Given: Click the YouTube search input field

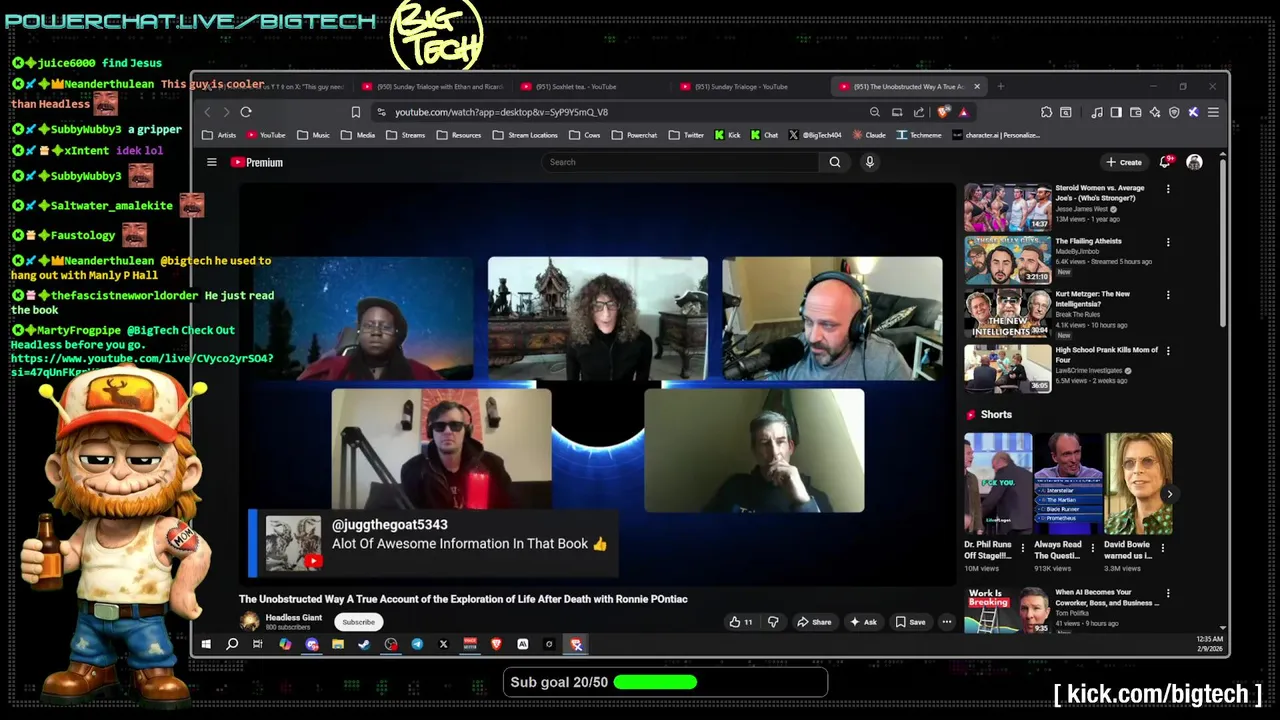Looking at the screenshot, I should (x=681, y=162).
